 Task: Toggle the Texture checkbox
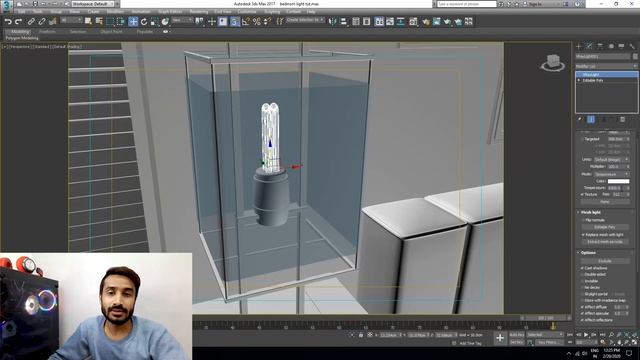[x=582, y=194]
